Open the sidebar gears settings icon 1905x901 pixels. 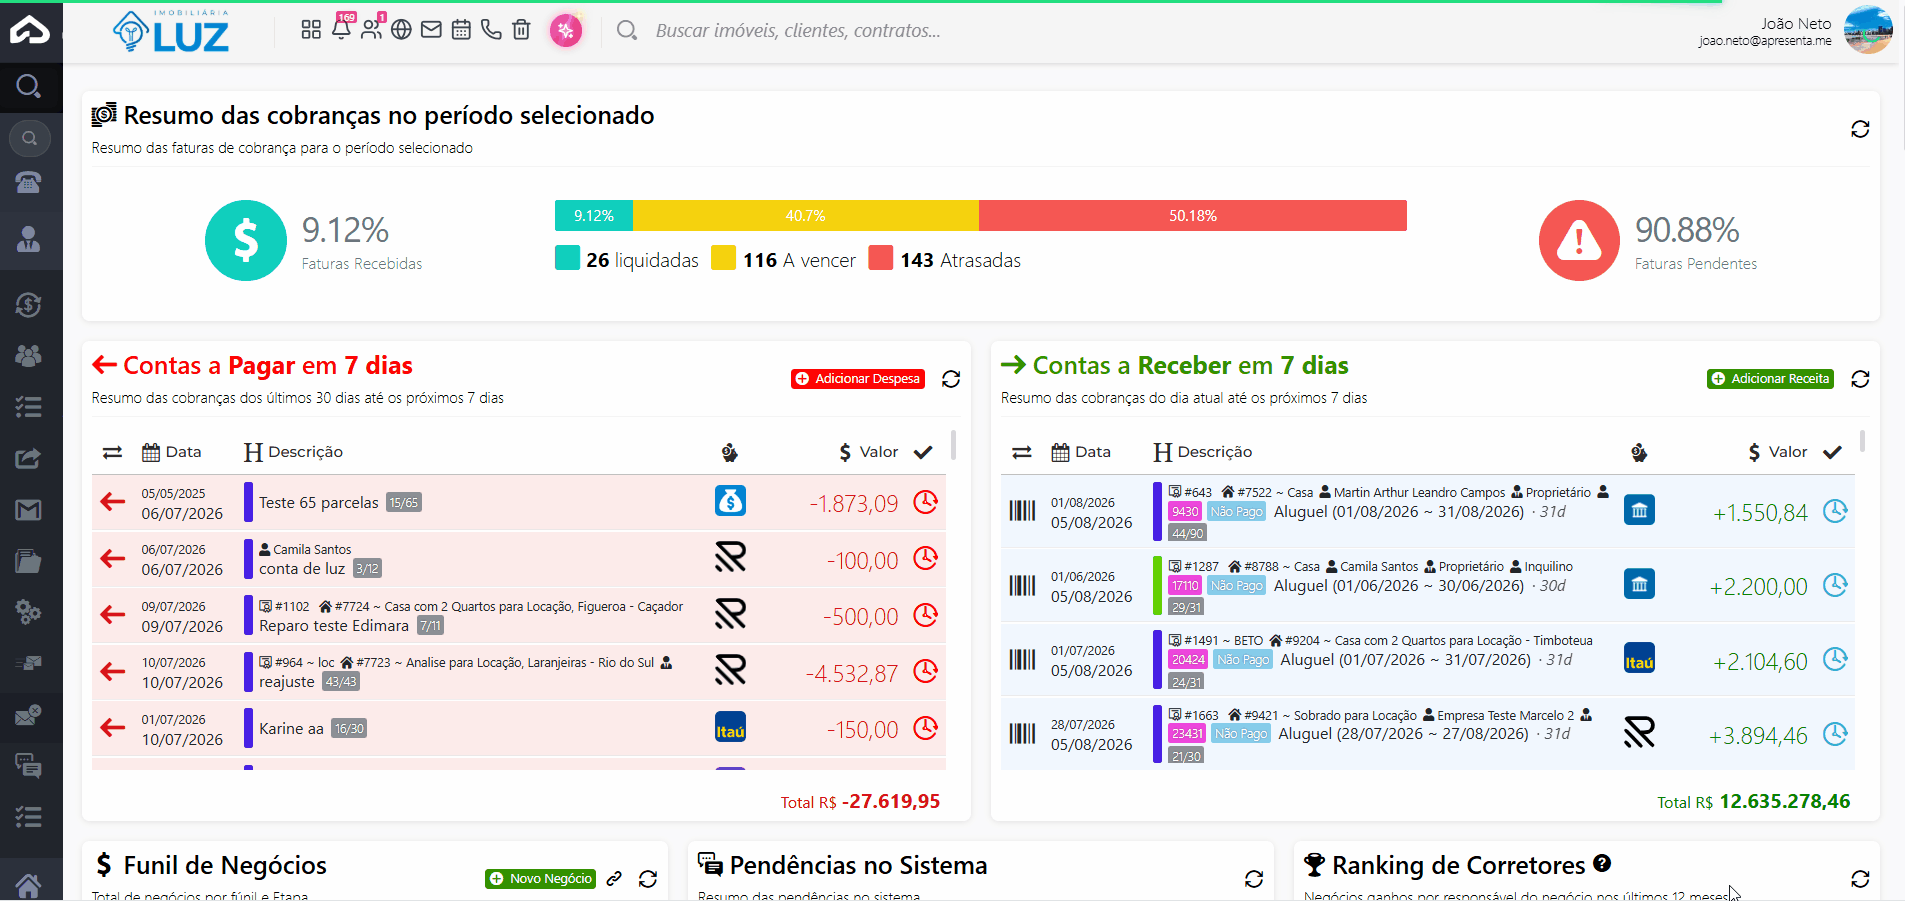(x=29, y=612)
